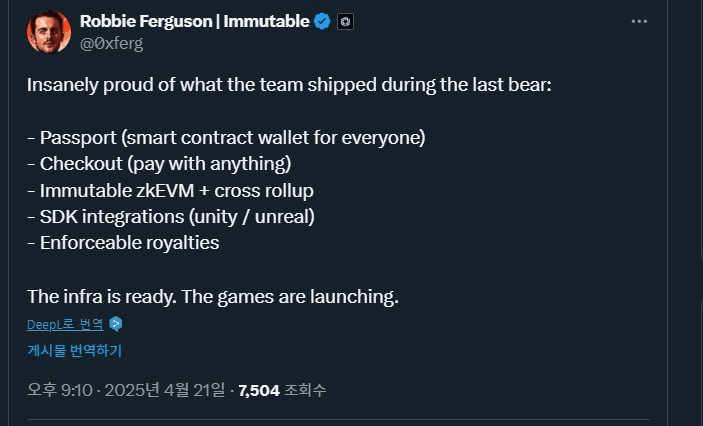703x426 pixels.
Task: Open the Robbie Ferguson | Immutable display name
Action: pyautogui.click(x=194, y=21)
